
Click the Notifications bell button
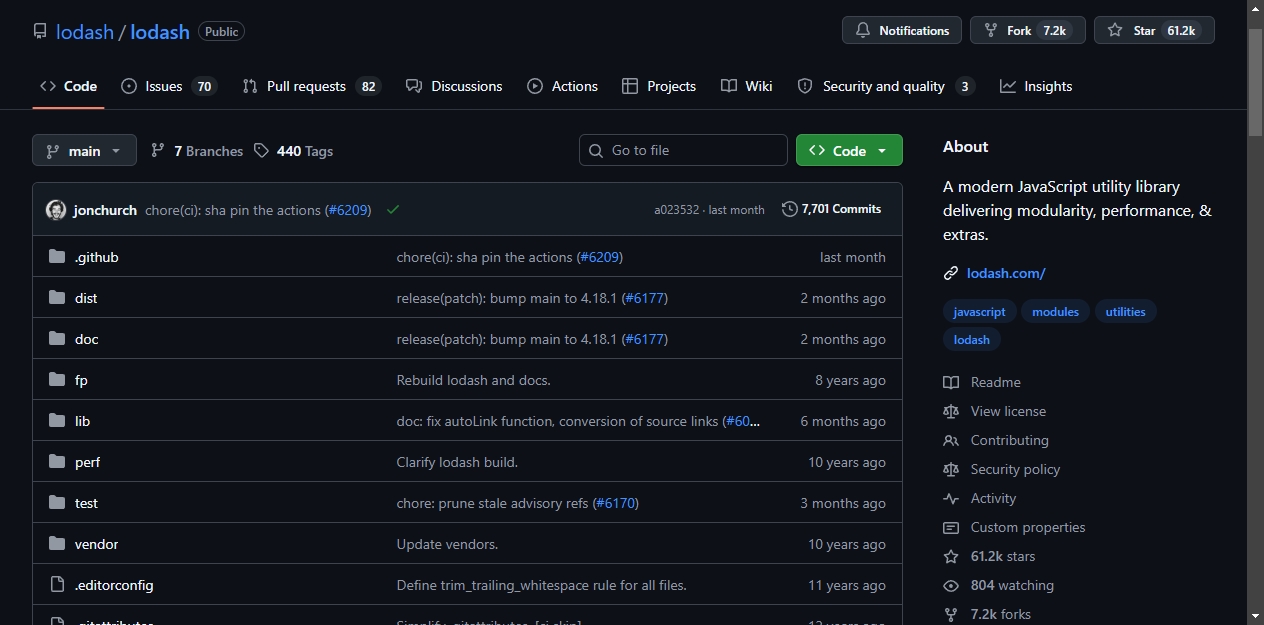902,30
